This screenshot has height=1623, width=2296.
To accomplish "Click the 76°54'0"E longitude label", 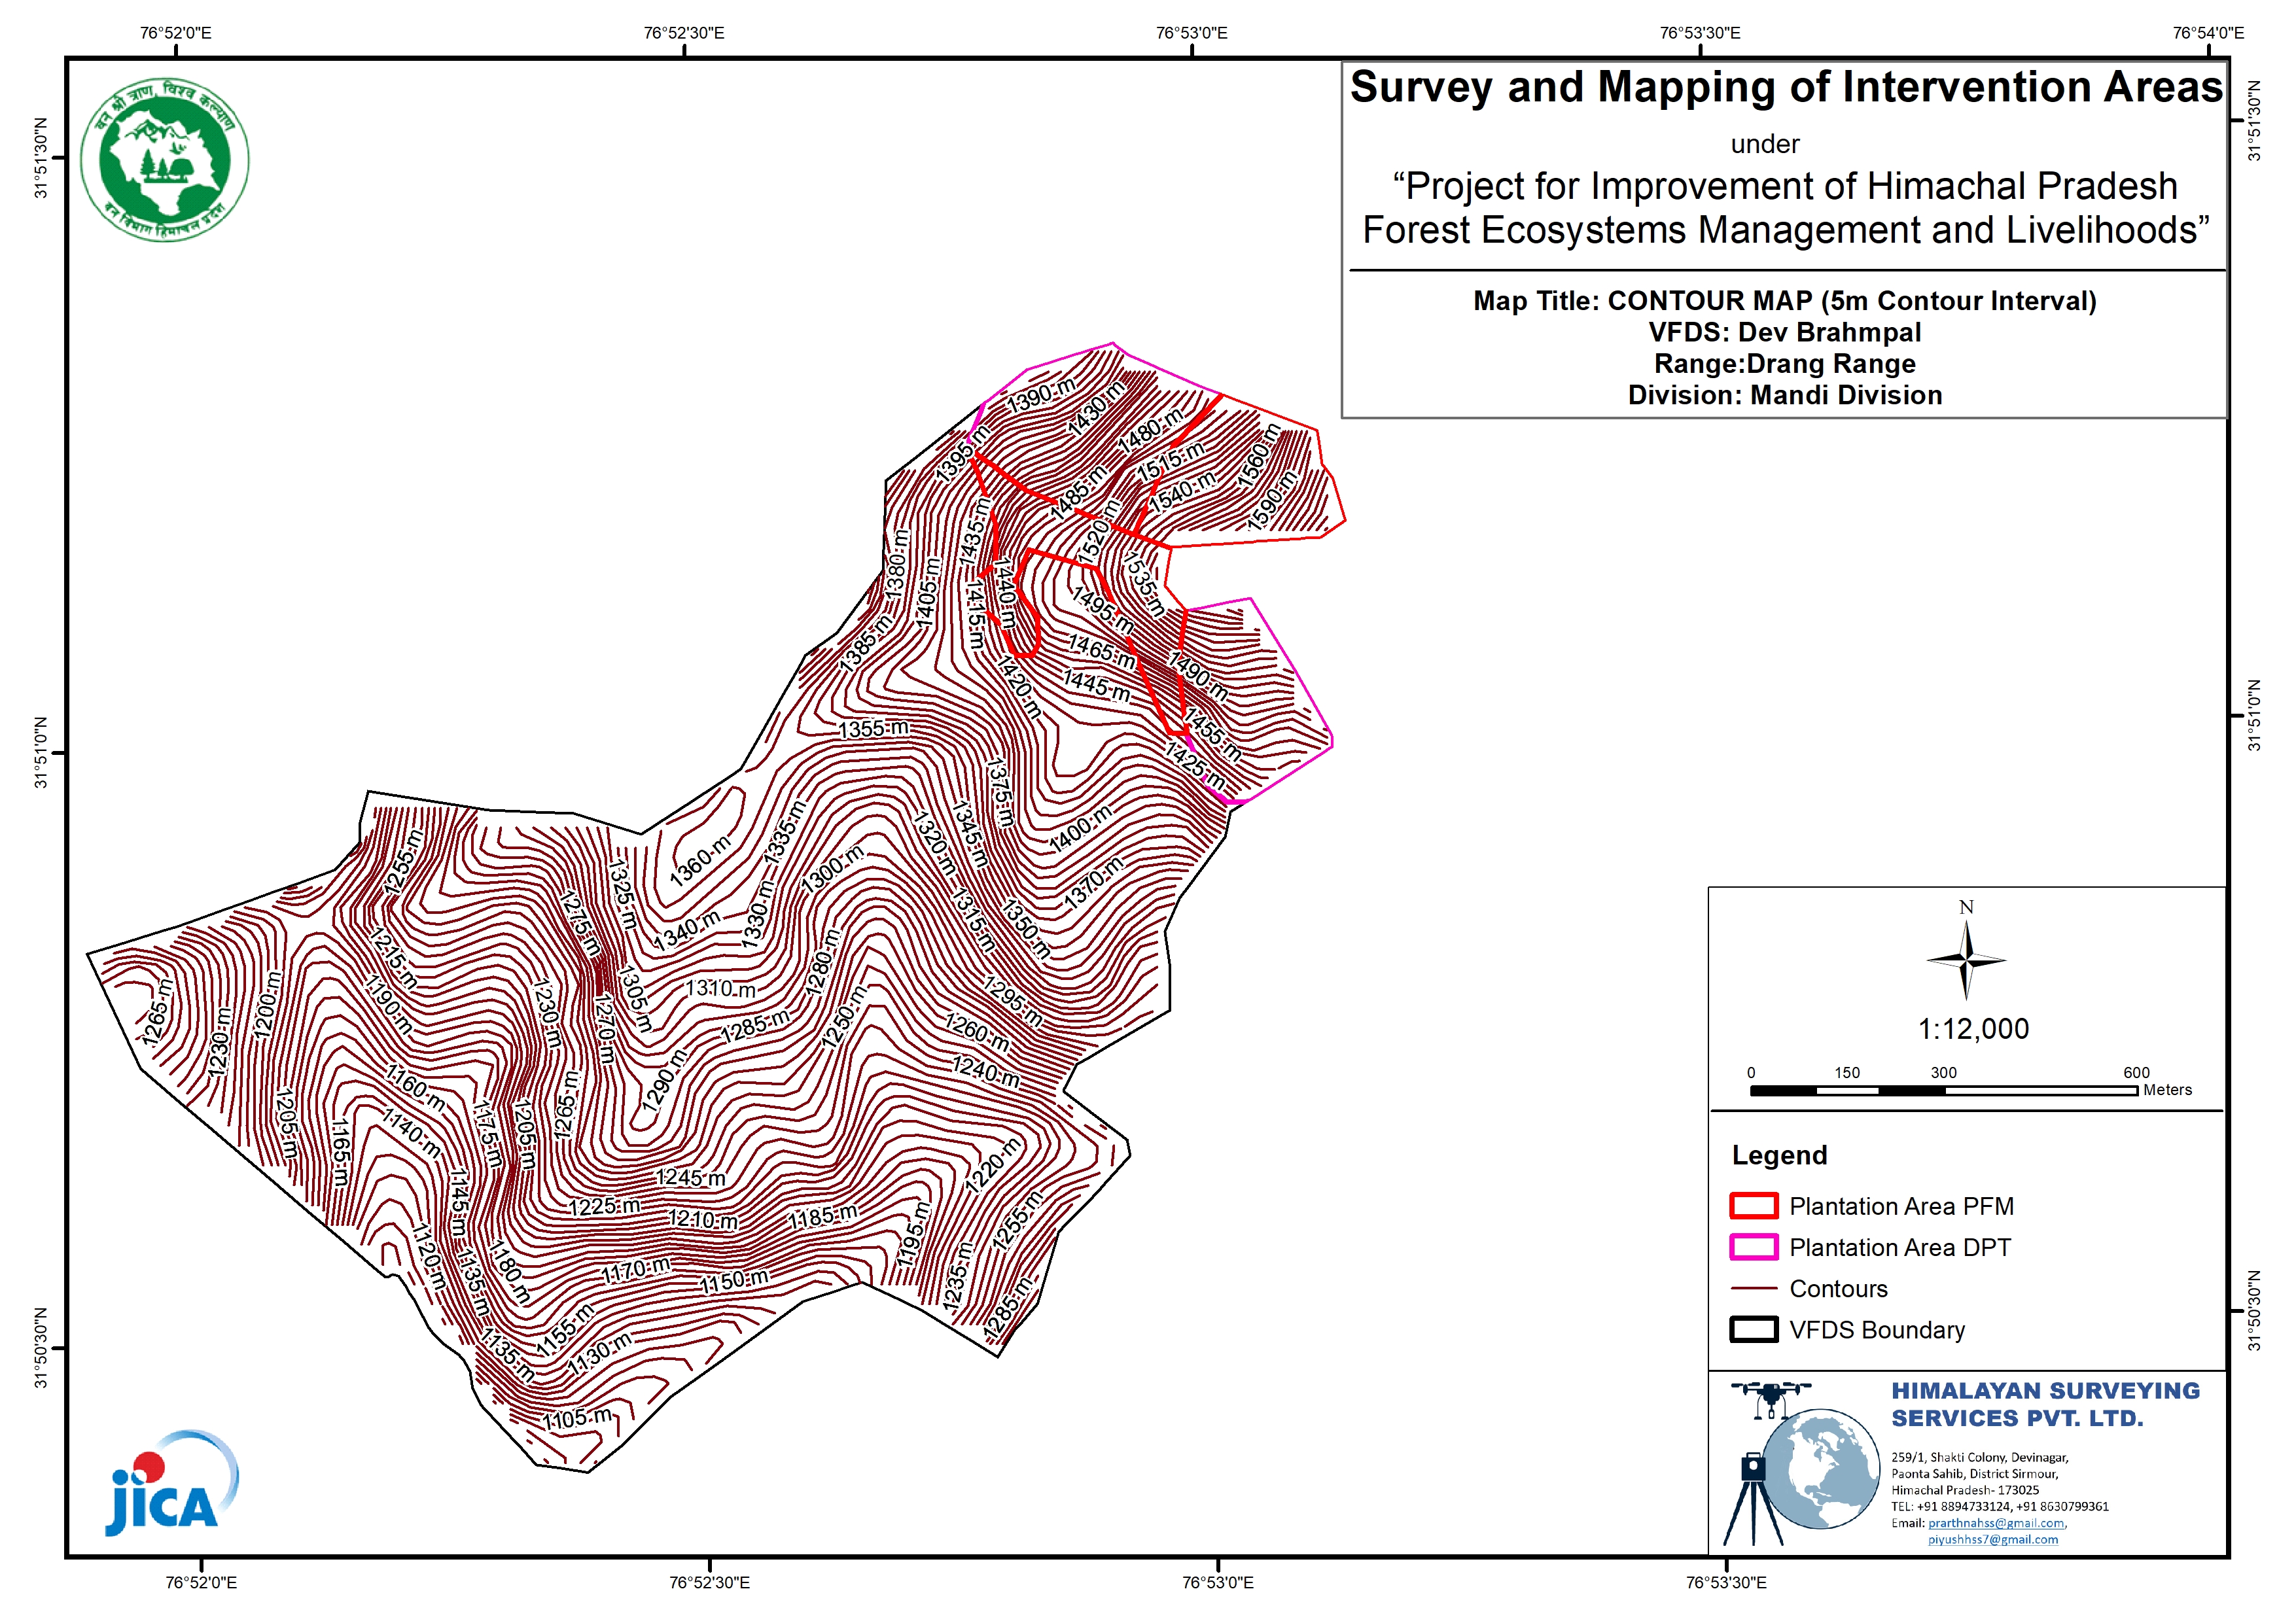I will coord(2208,33).
